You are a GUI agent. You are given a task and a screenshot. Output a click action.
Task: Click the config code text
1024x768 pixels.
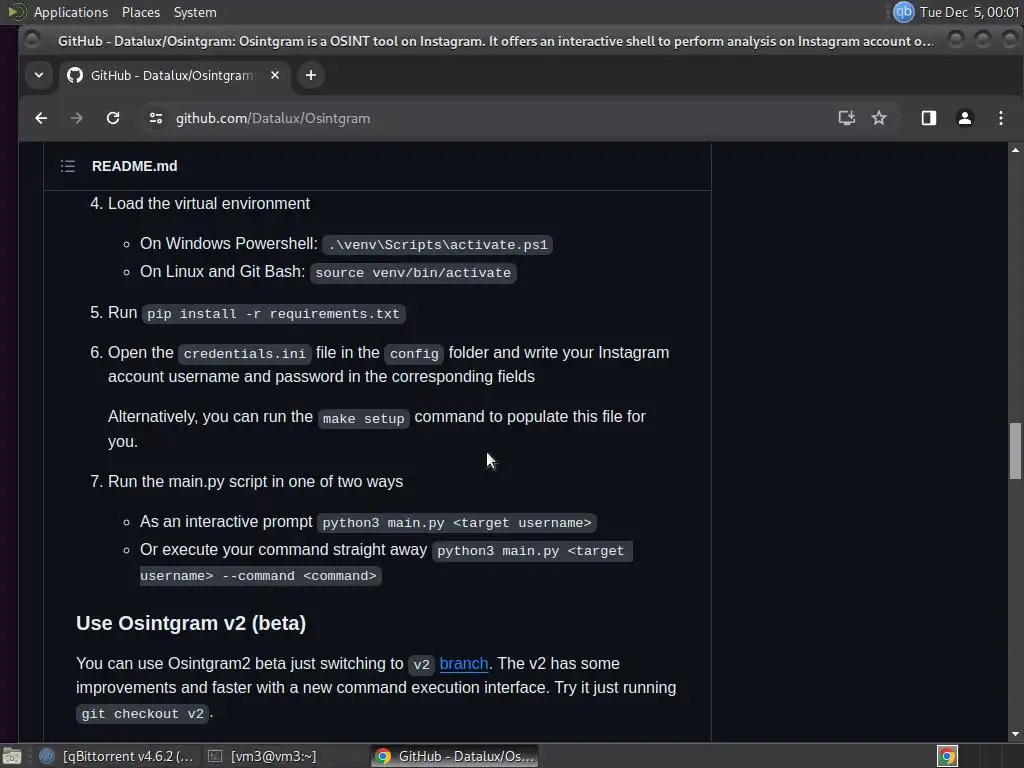tap(414, 353)
